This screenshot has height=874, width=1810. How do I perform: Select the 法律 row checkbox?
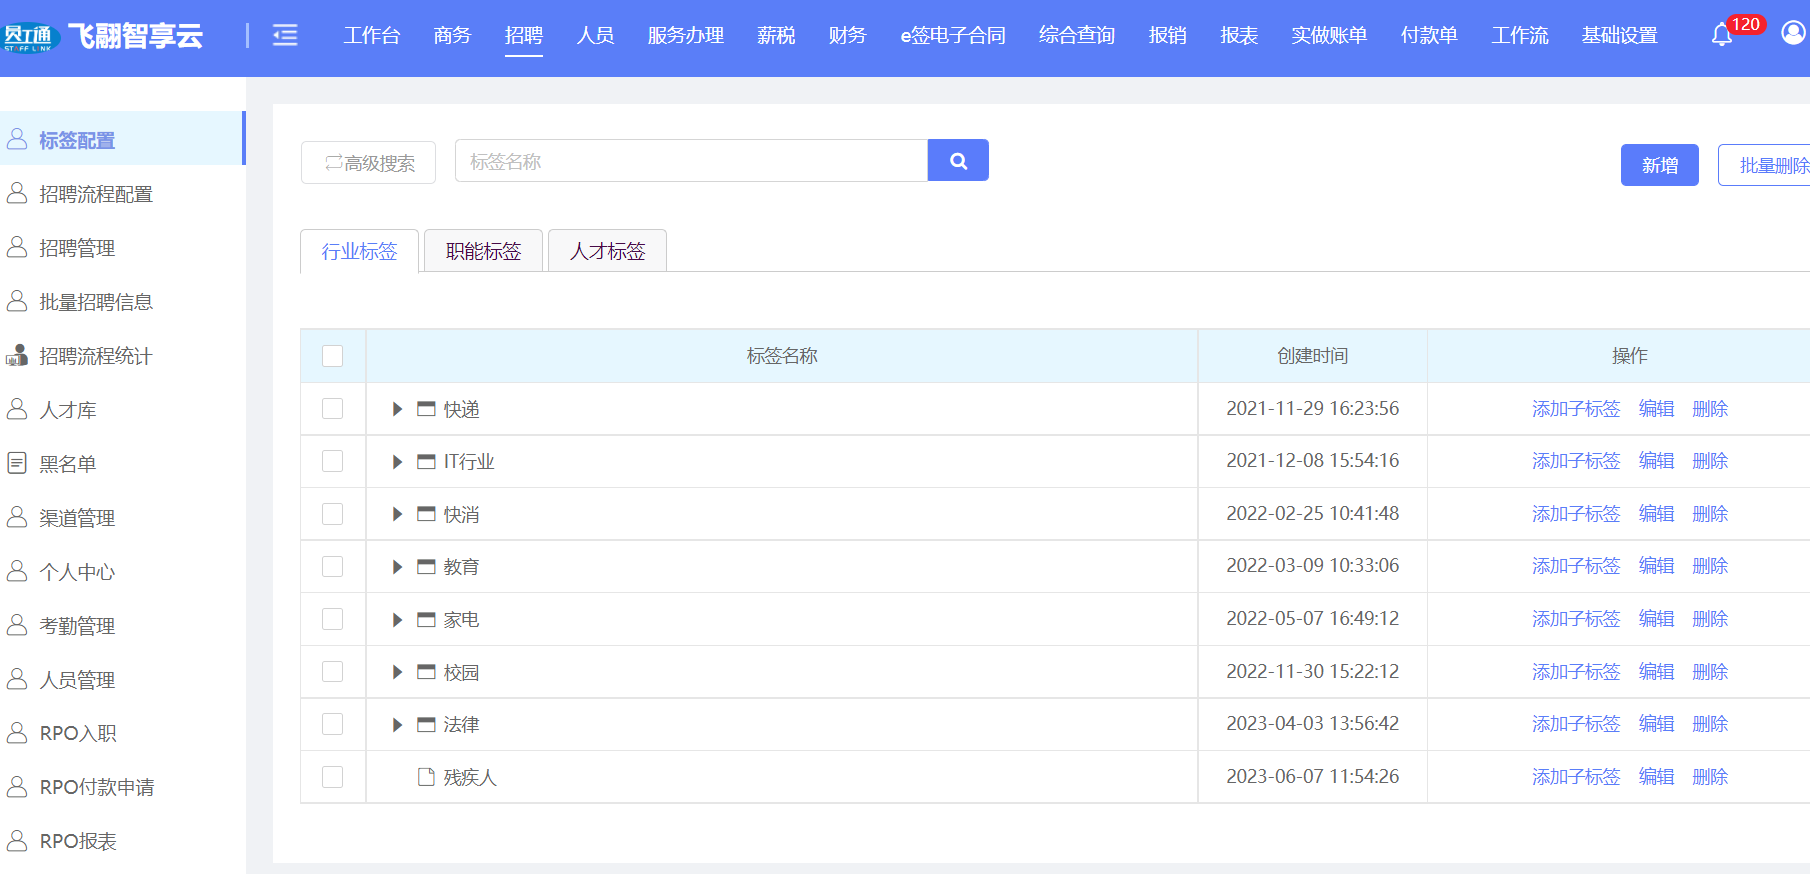(333, 724)
